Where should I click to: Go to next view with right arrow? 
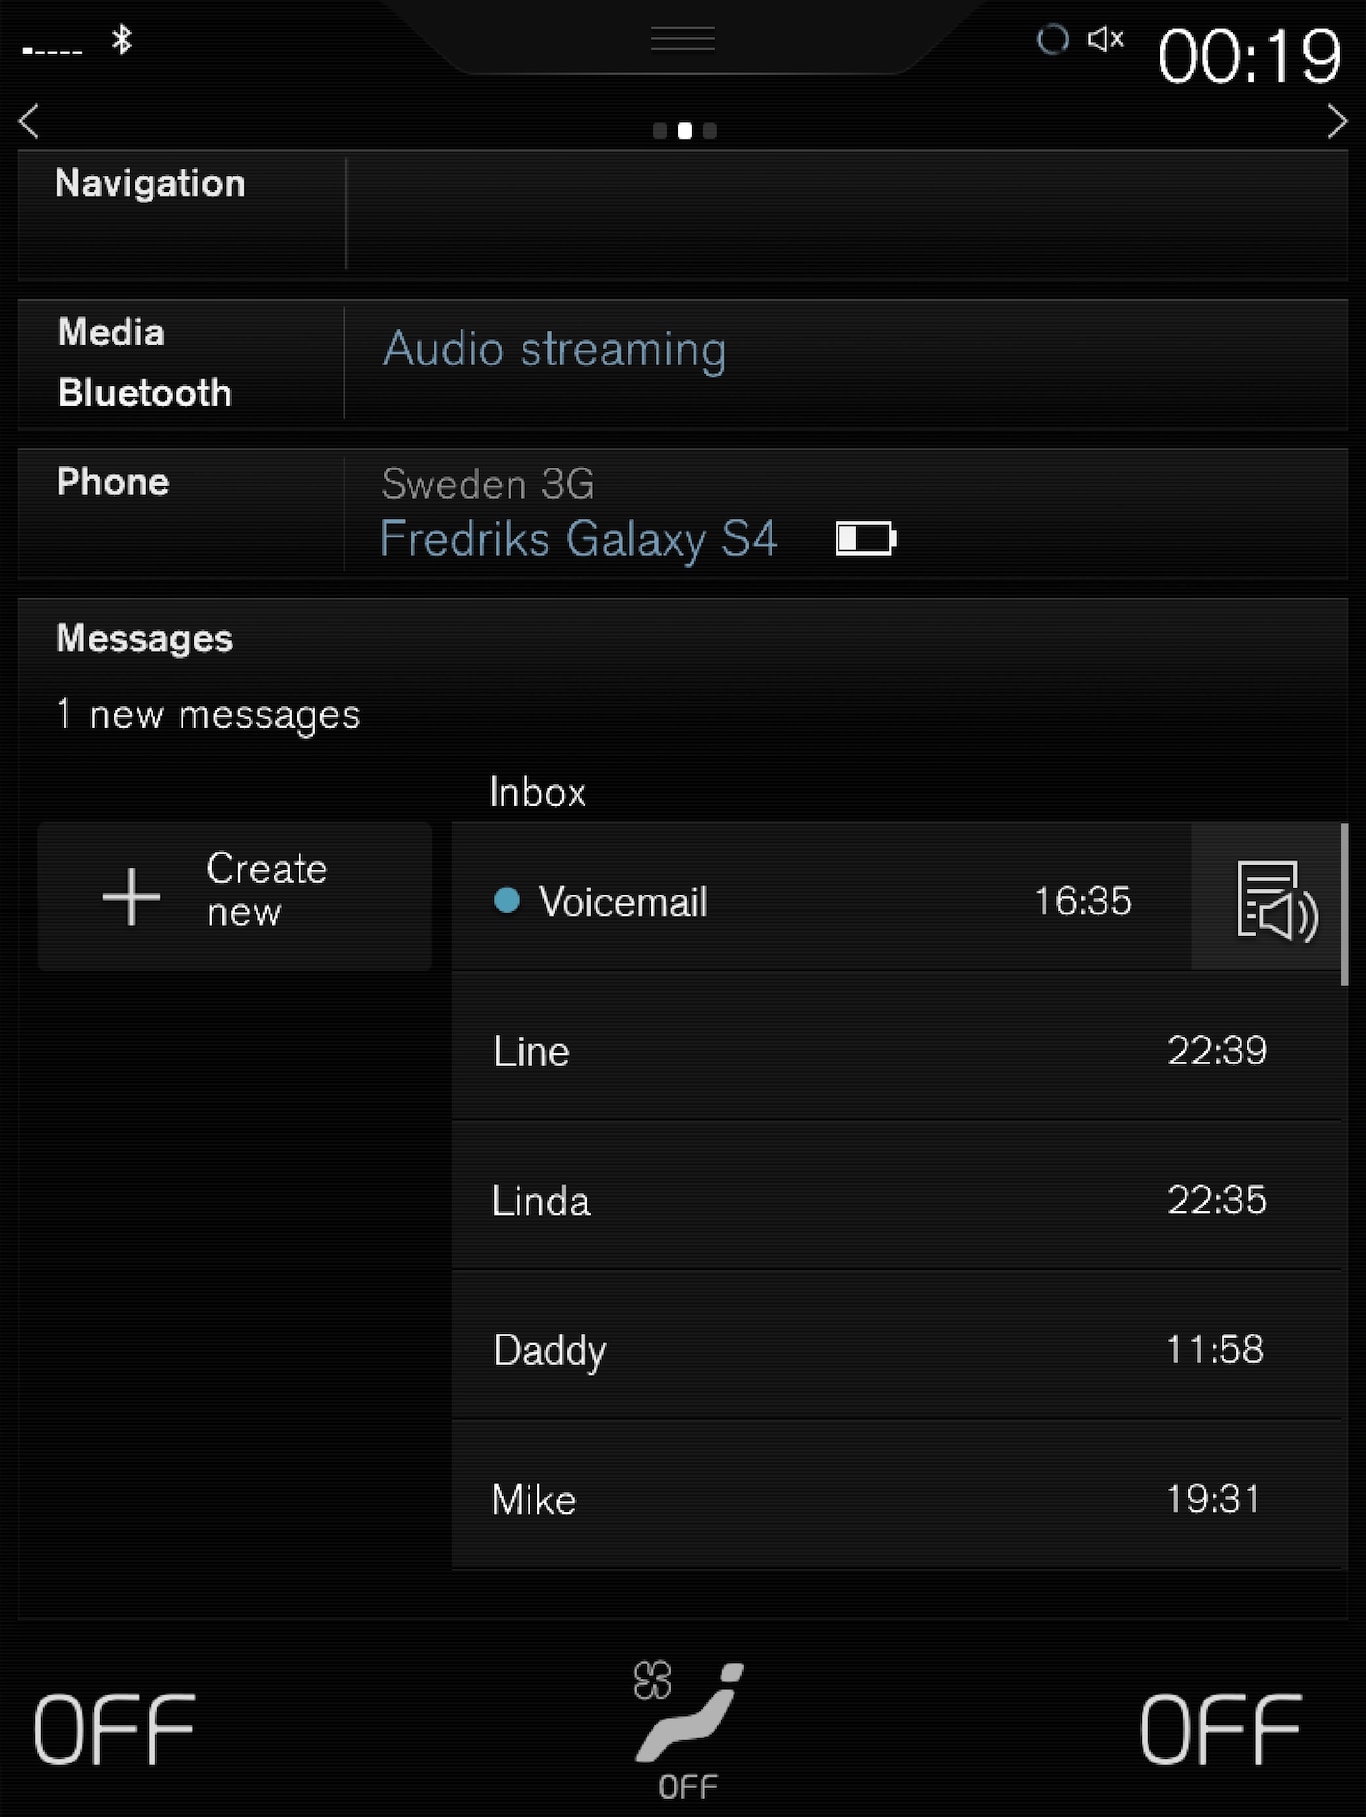coord(1337,122)
